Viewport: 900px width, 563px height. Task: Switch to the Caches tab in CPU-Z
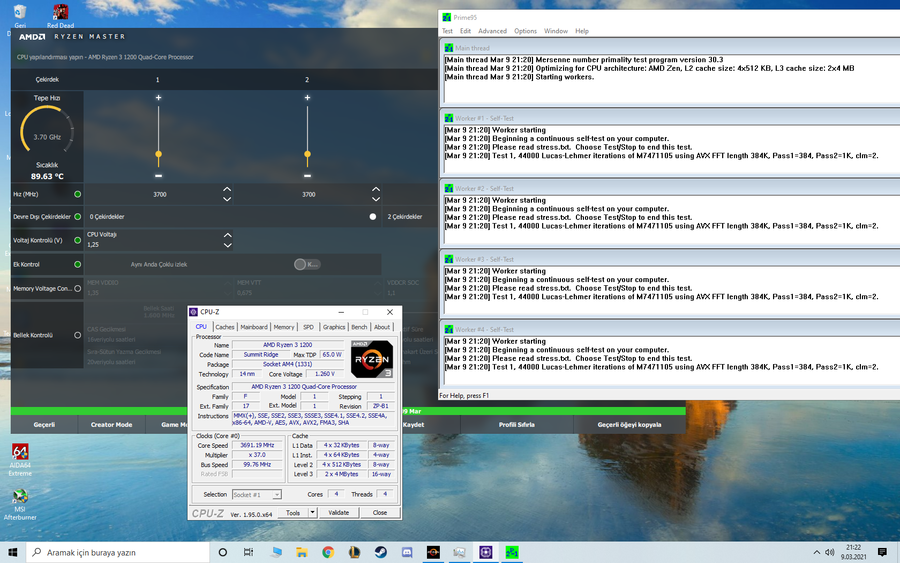(225, 327)
